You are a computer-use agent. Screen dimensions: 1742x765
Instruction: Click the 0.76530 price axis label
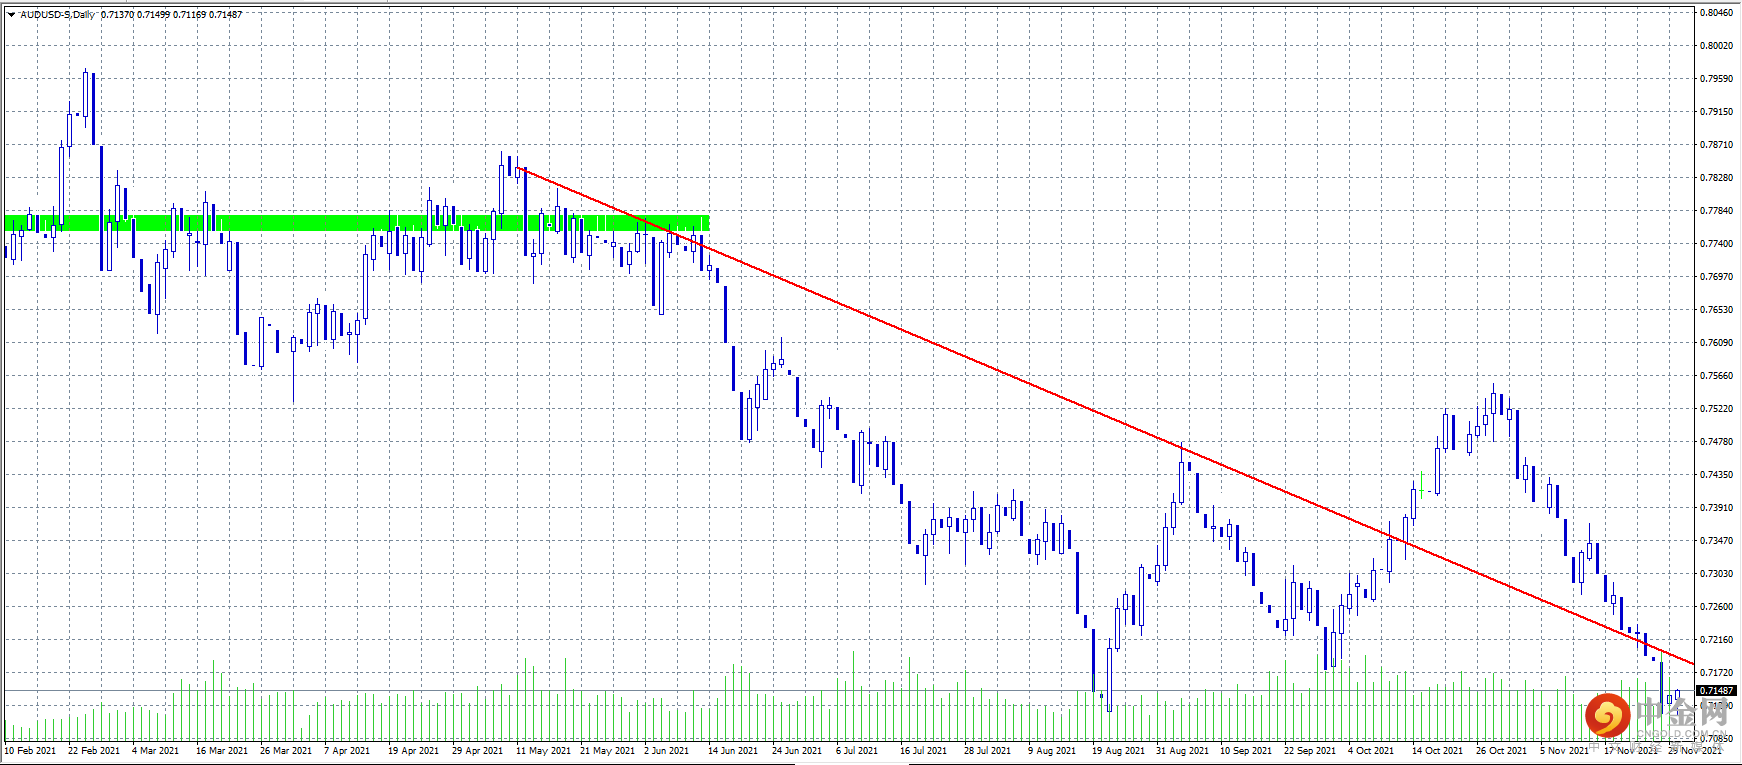click(1717, 310)
